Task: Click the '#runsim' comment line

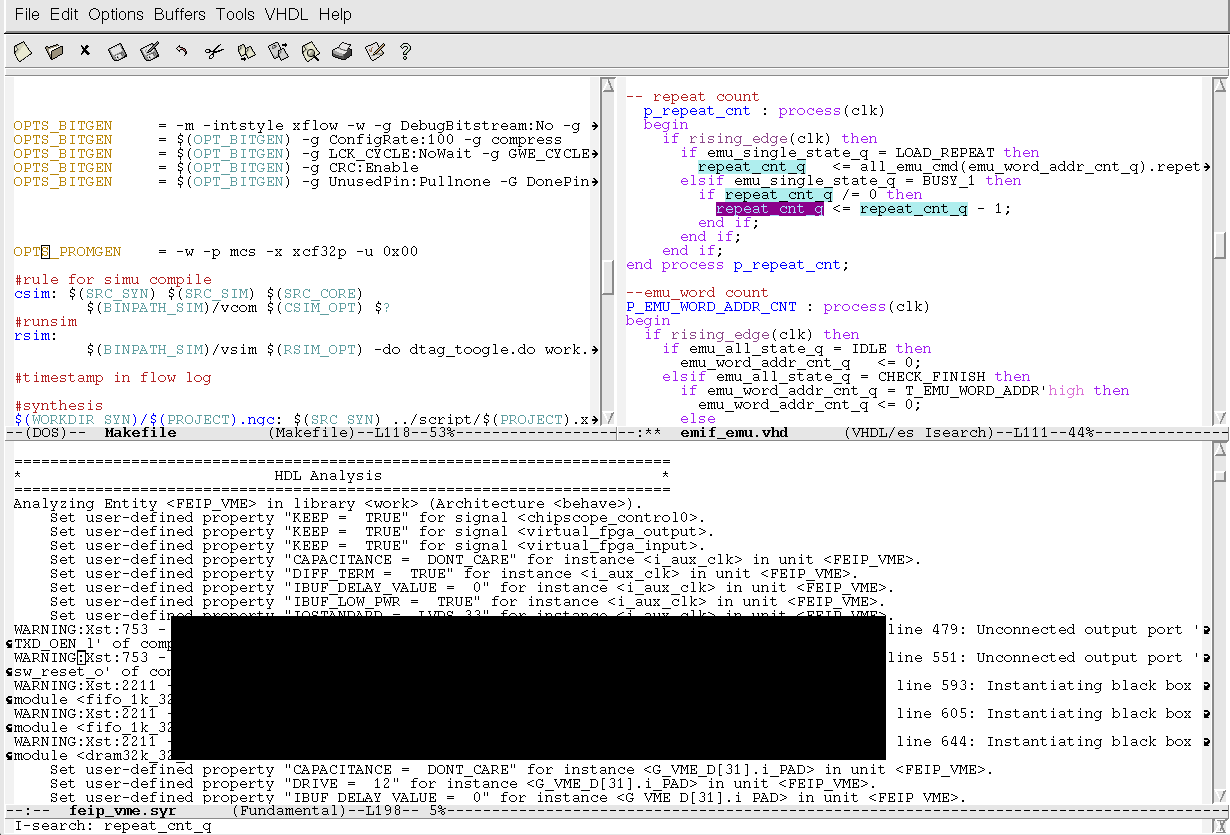Action: [45, 321]
